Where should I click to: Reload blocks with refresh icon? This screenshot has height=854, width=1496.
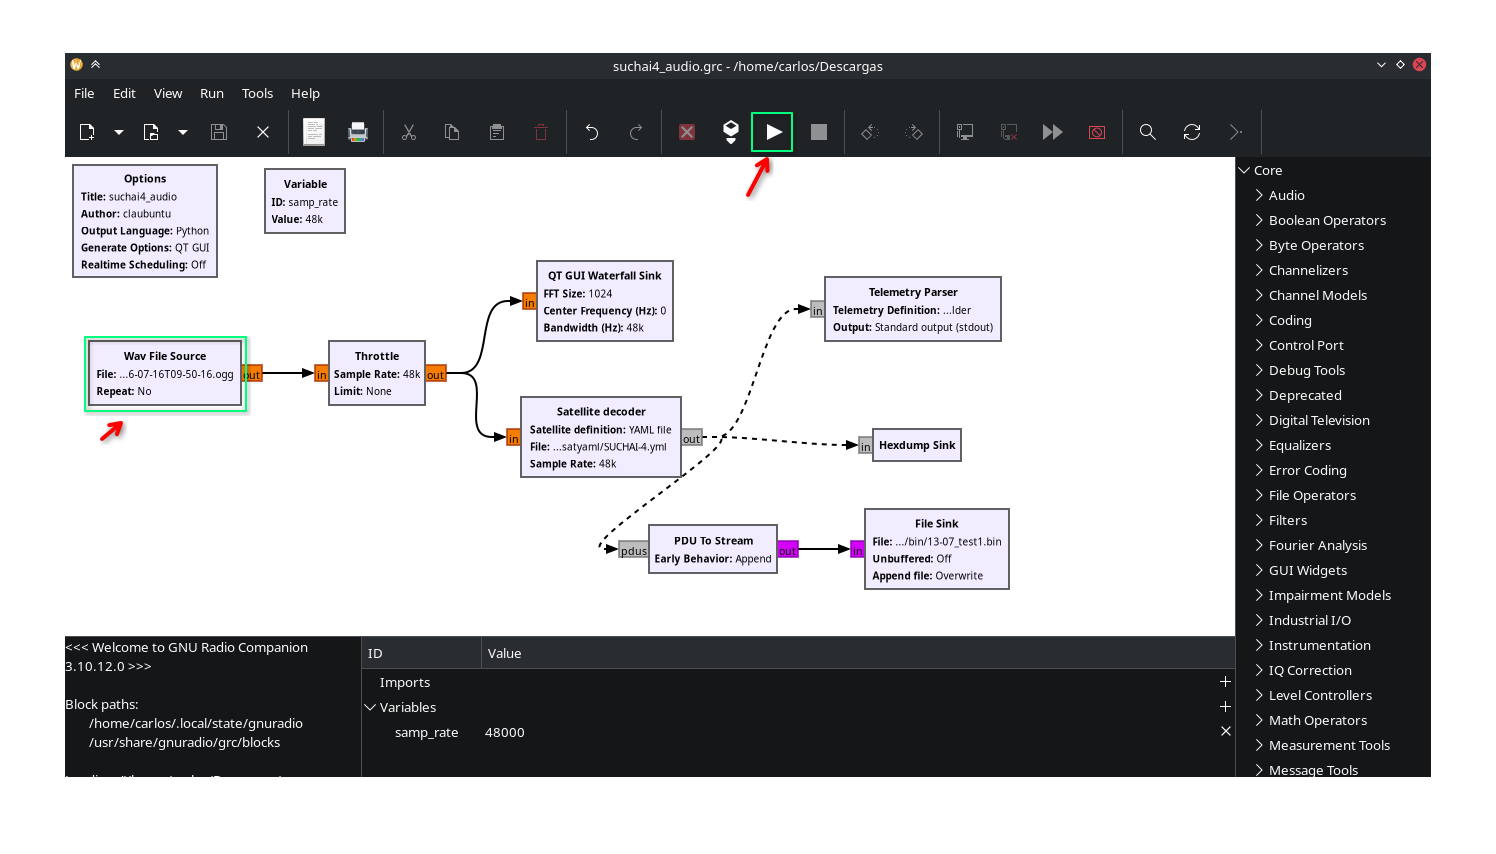click(1192, 132)
